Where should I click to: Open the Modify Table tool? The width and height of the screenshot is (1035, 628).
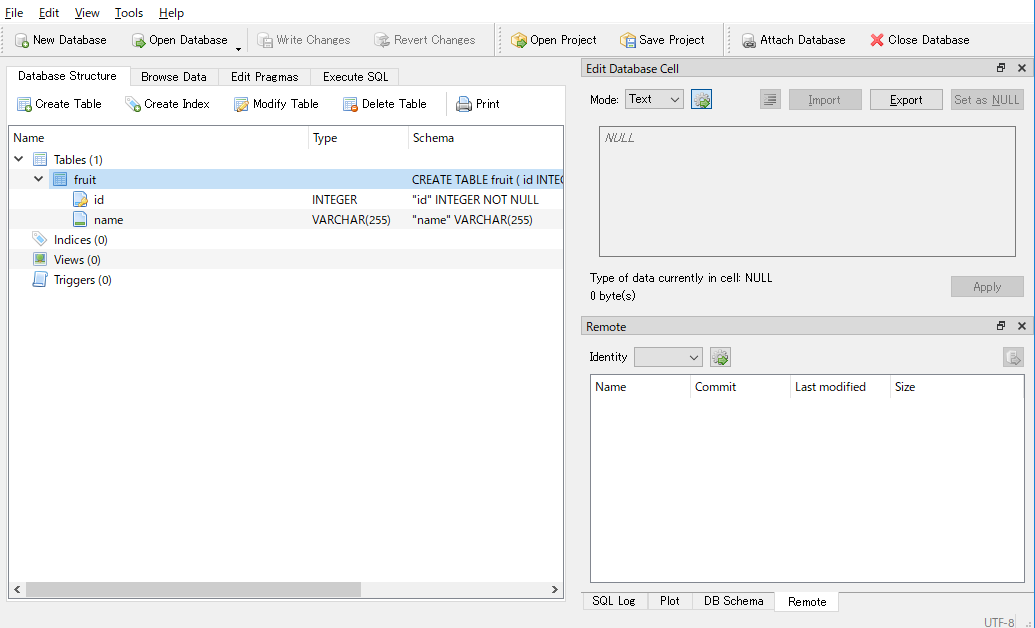point(276,103)
